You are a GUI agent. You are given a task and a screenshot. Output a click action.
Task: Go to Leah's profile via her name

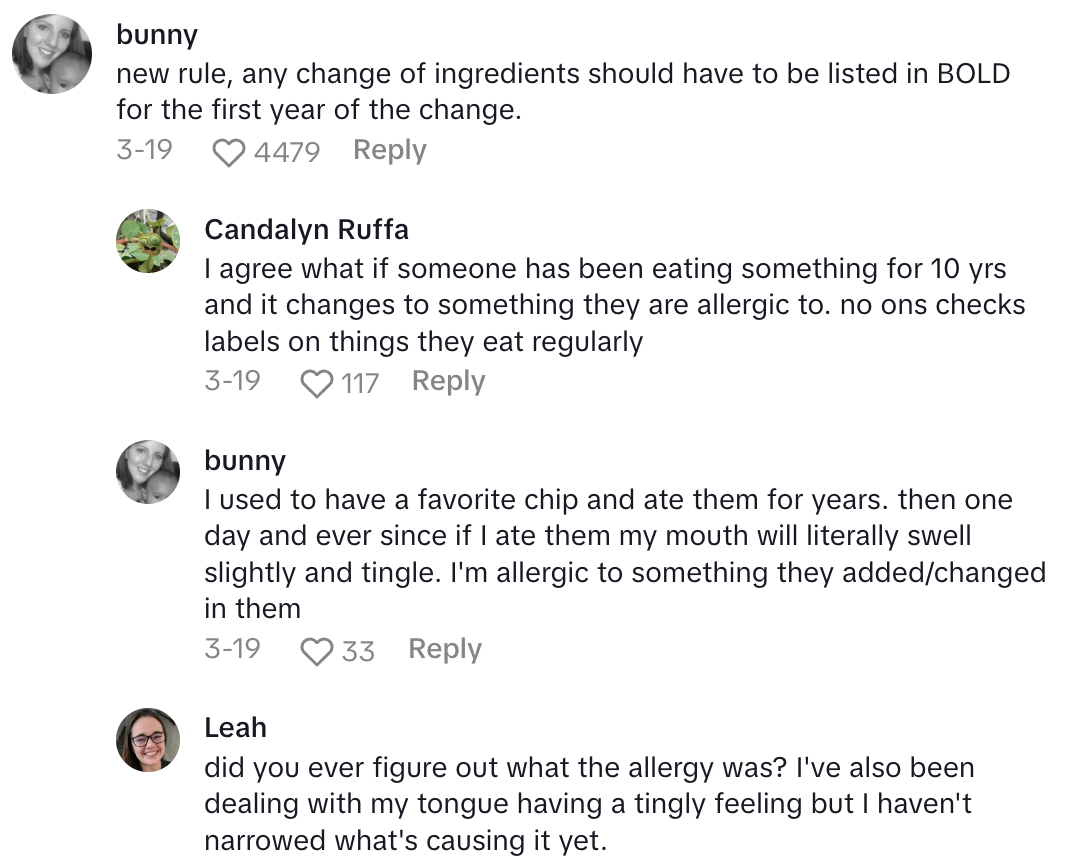point(235,727)
